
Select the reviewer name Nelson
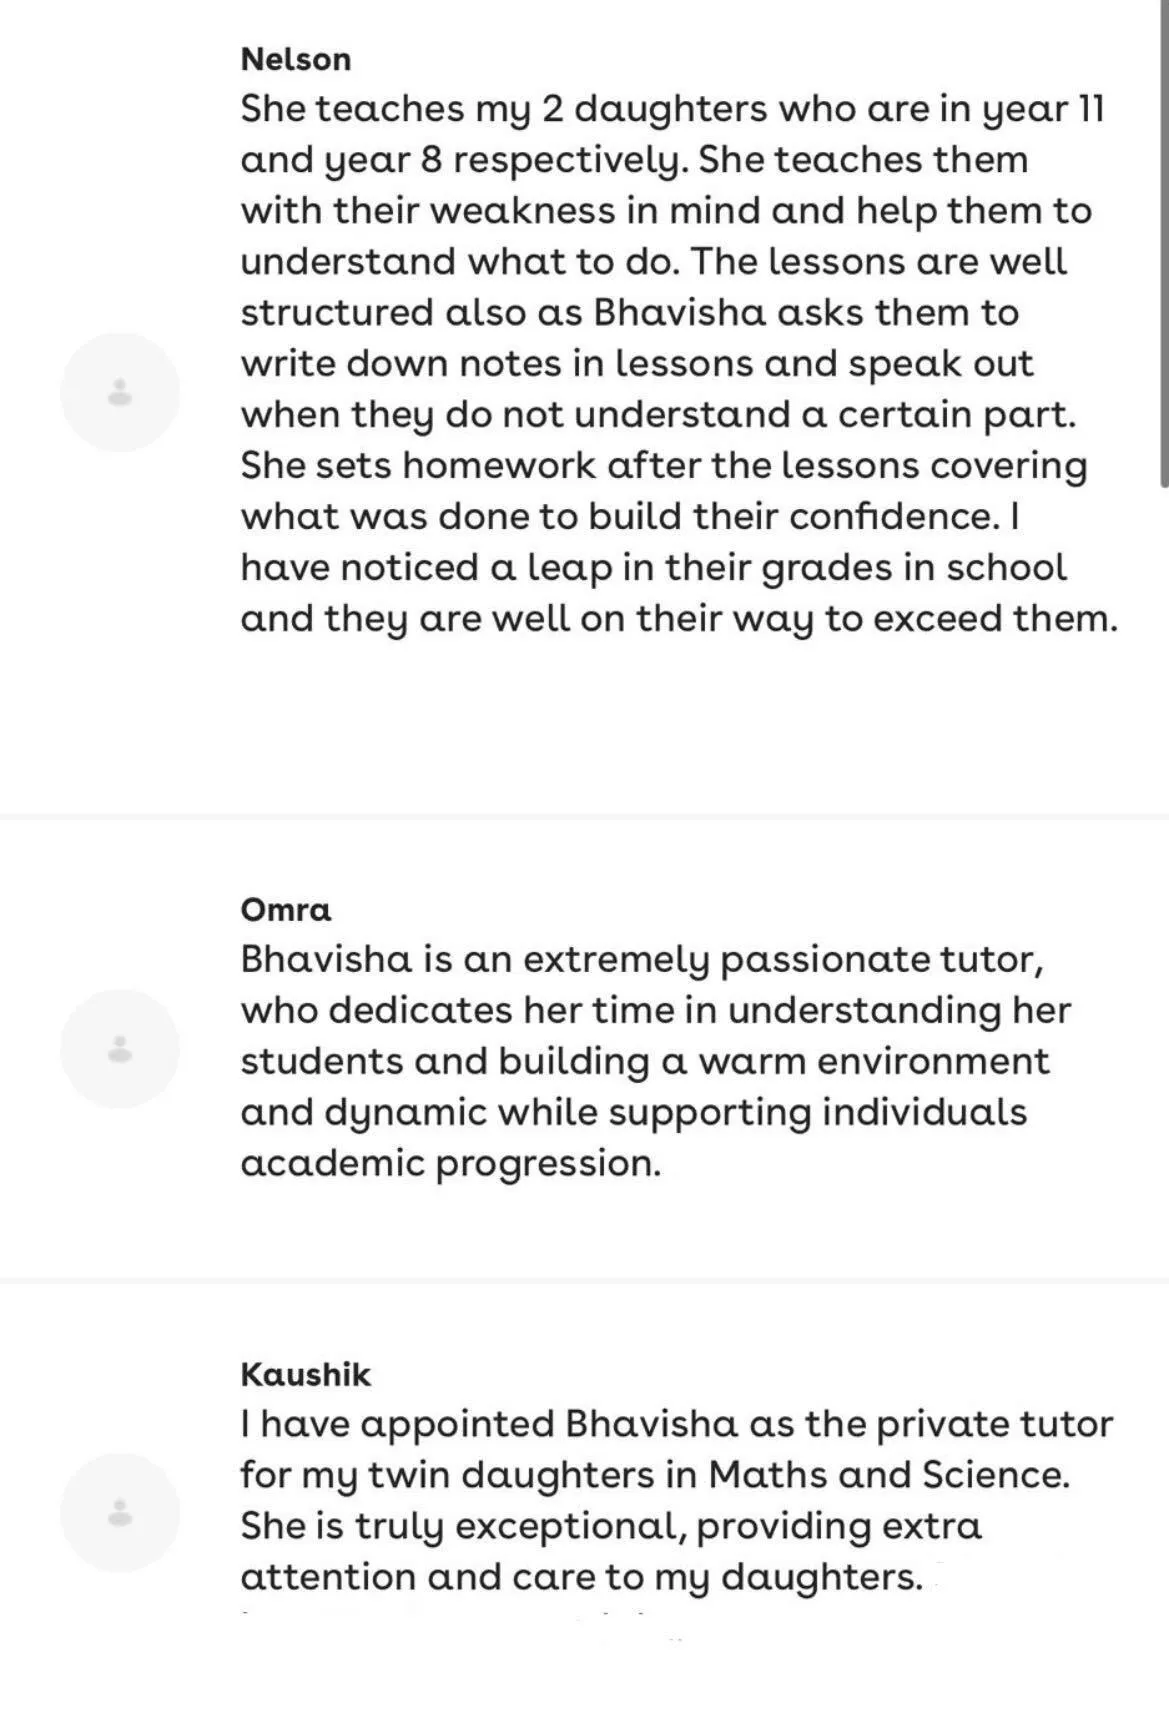[x=296, y=59]
